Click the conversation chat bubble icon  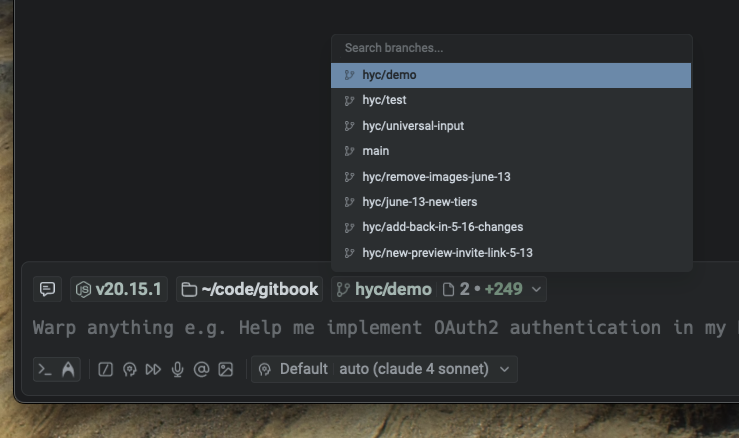(47, 289)
